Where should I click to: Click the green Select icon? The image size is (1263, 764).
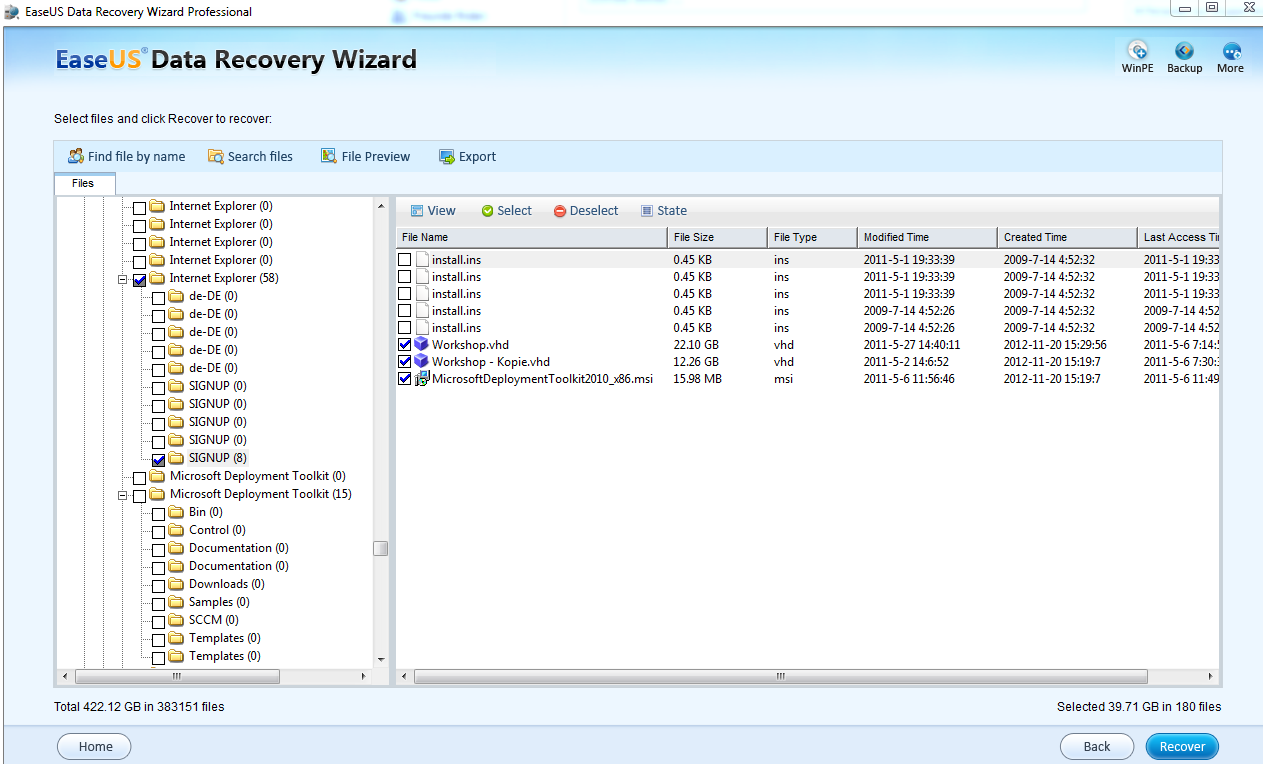point(488,211)
